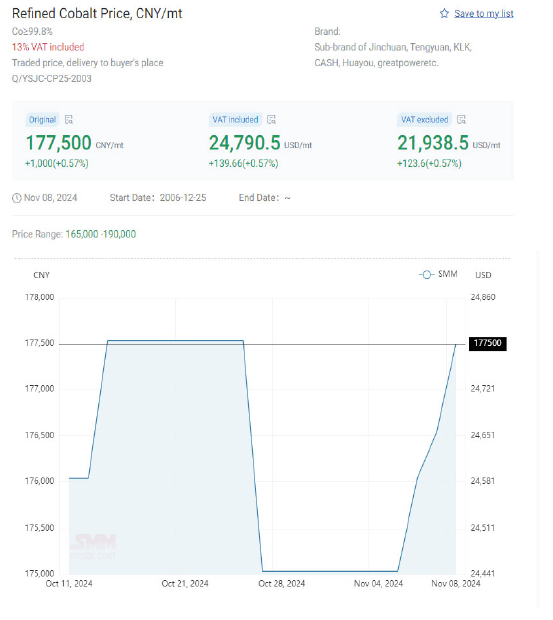Image resolution: width=553 pixels, height=620 pixels.
Task: Click the Nov 08, 2024 axis label
Action: (x=455, y=584)
